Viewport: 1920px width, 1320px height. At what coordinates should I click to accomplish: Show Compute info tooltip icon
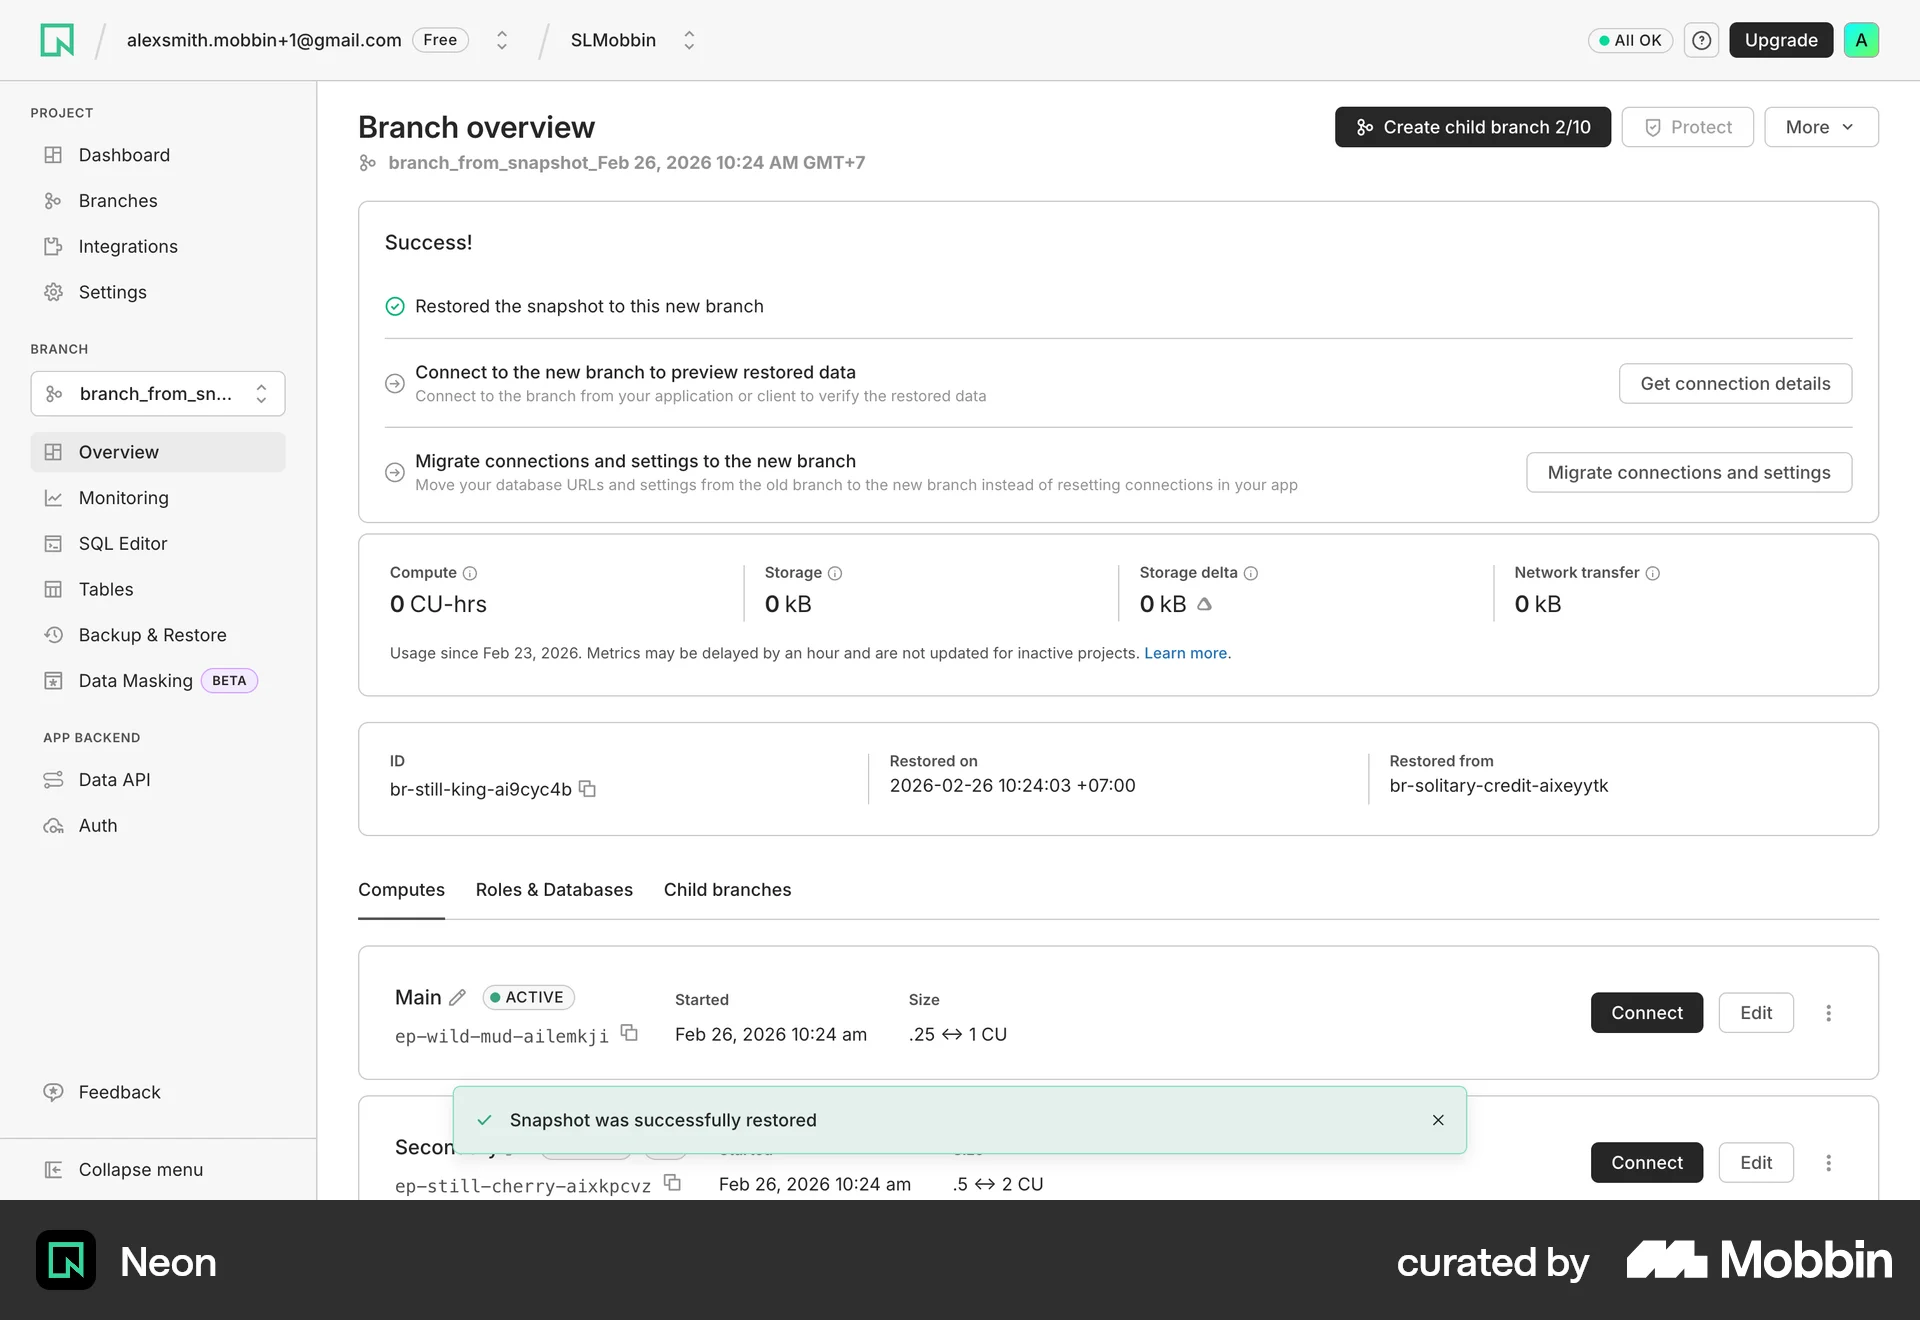click(470, 573)
